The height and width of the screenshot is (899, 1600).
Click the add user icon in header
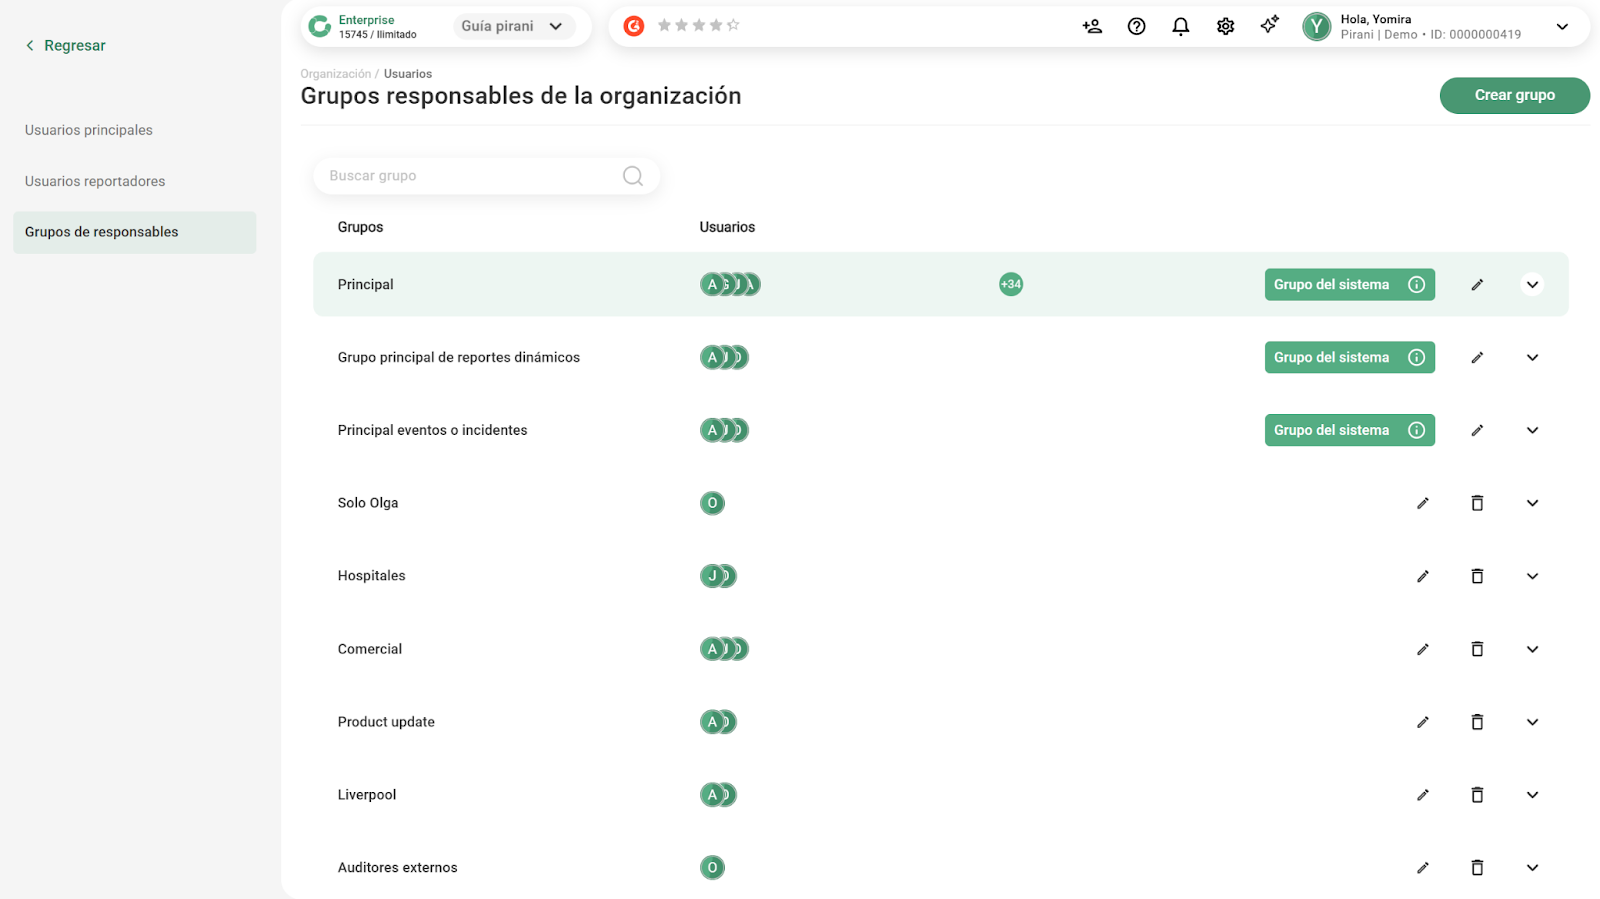(x=1092, y=27)
